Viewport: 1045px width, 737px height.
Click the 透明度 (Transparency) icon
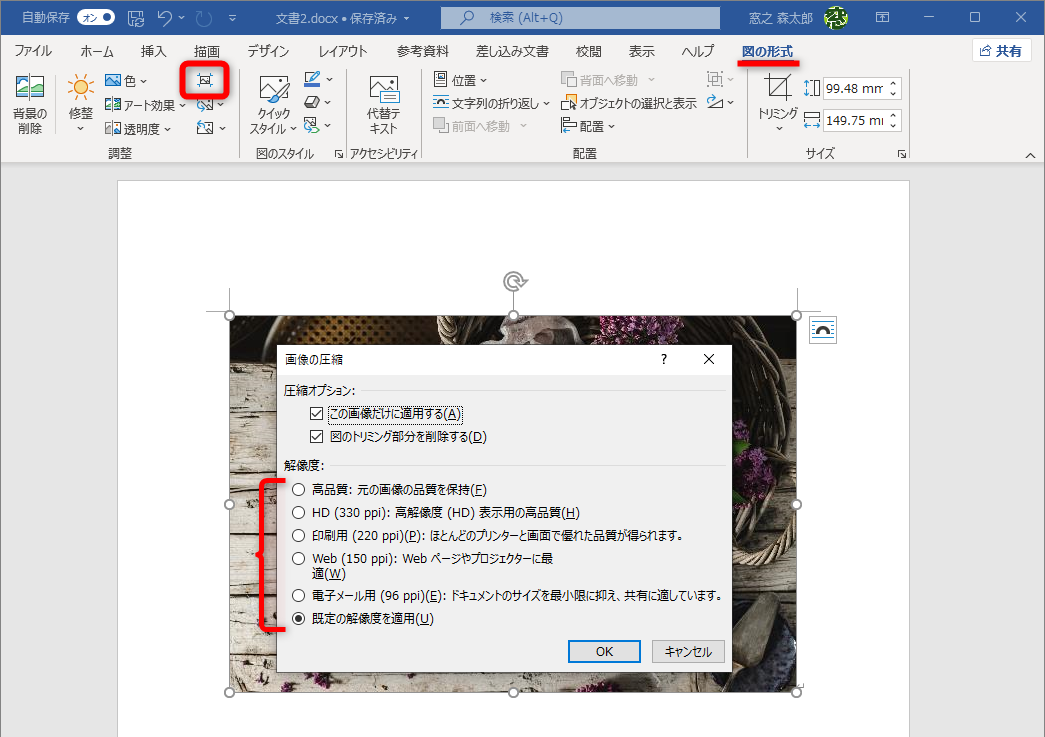(x=113, y=129)
